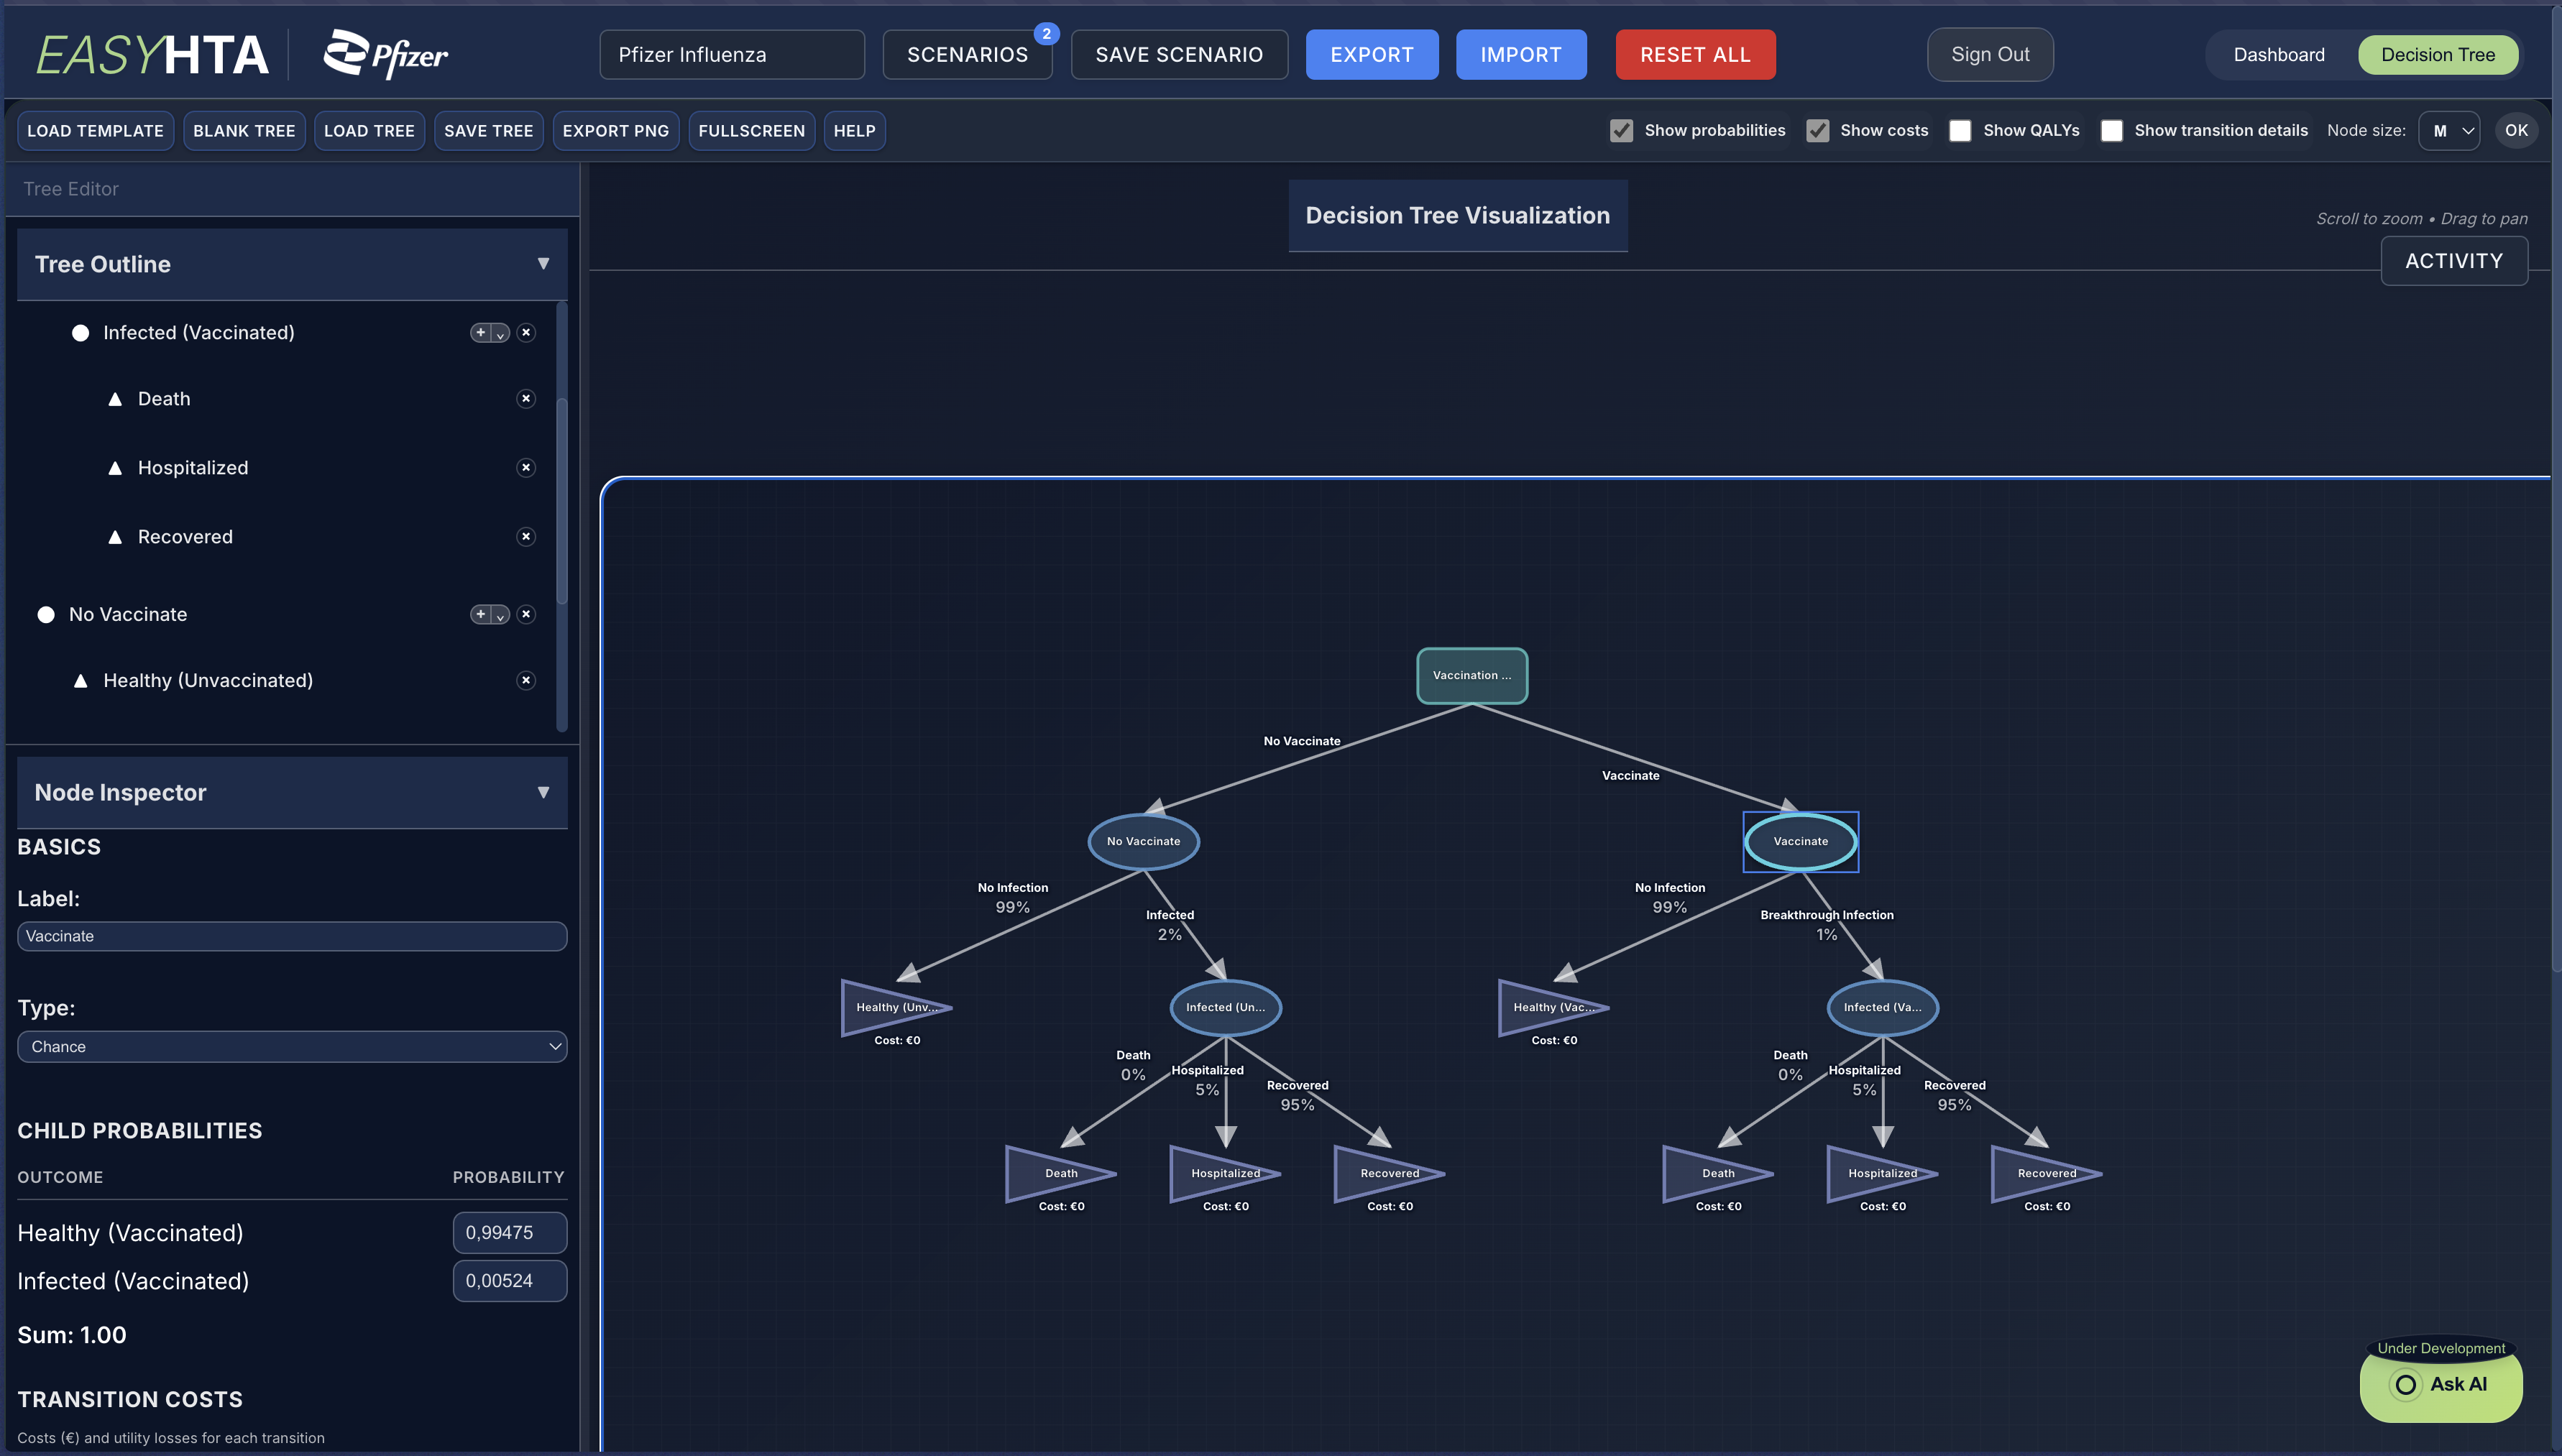Delete No Vaccinate from Tree Outline
The image size is (2562, 1456).
tap(526, 614)
